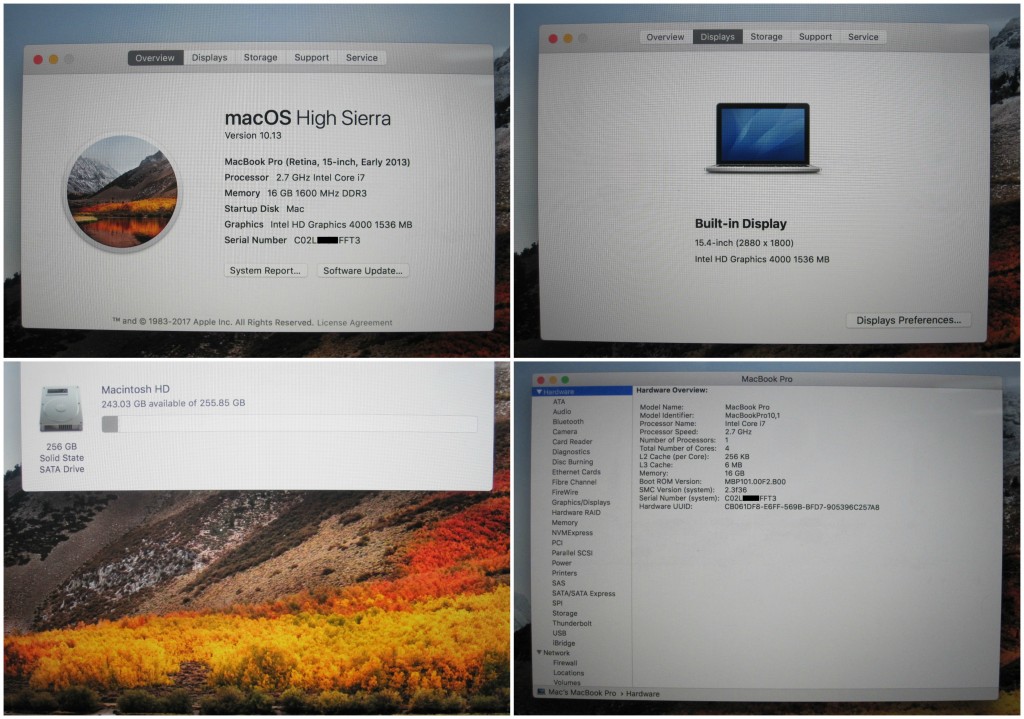Select USB in the Hardware list

560,633
